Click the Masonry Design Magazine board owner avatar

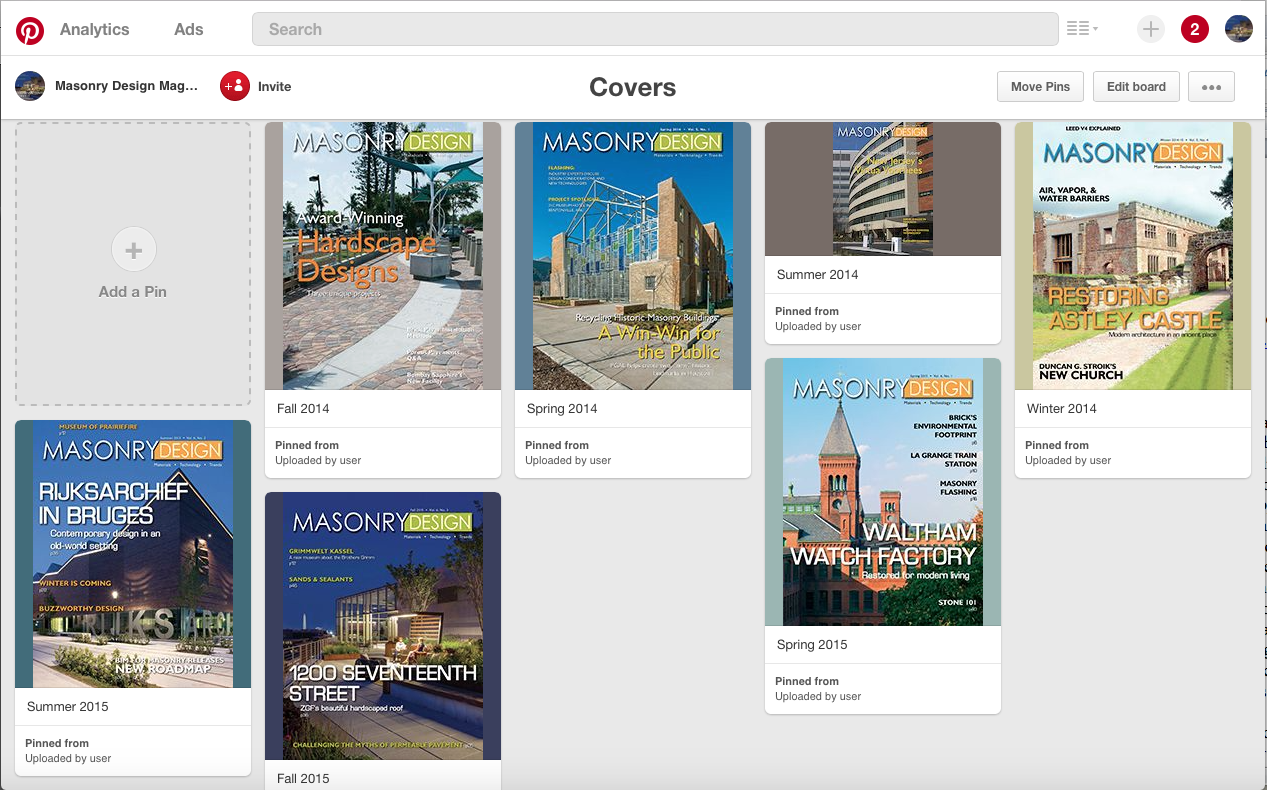30,86
